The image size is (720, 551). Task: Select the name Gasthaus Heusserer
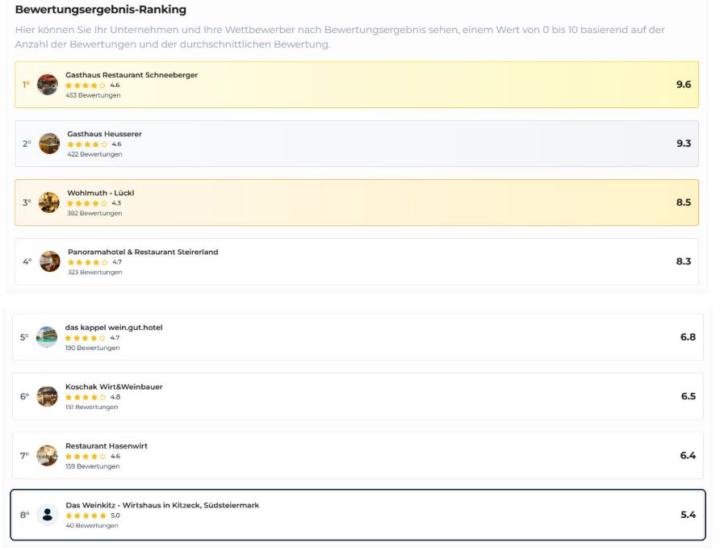click(104, 134)
